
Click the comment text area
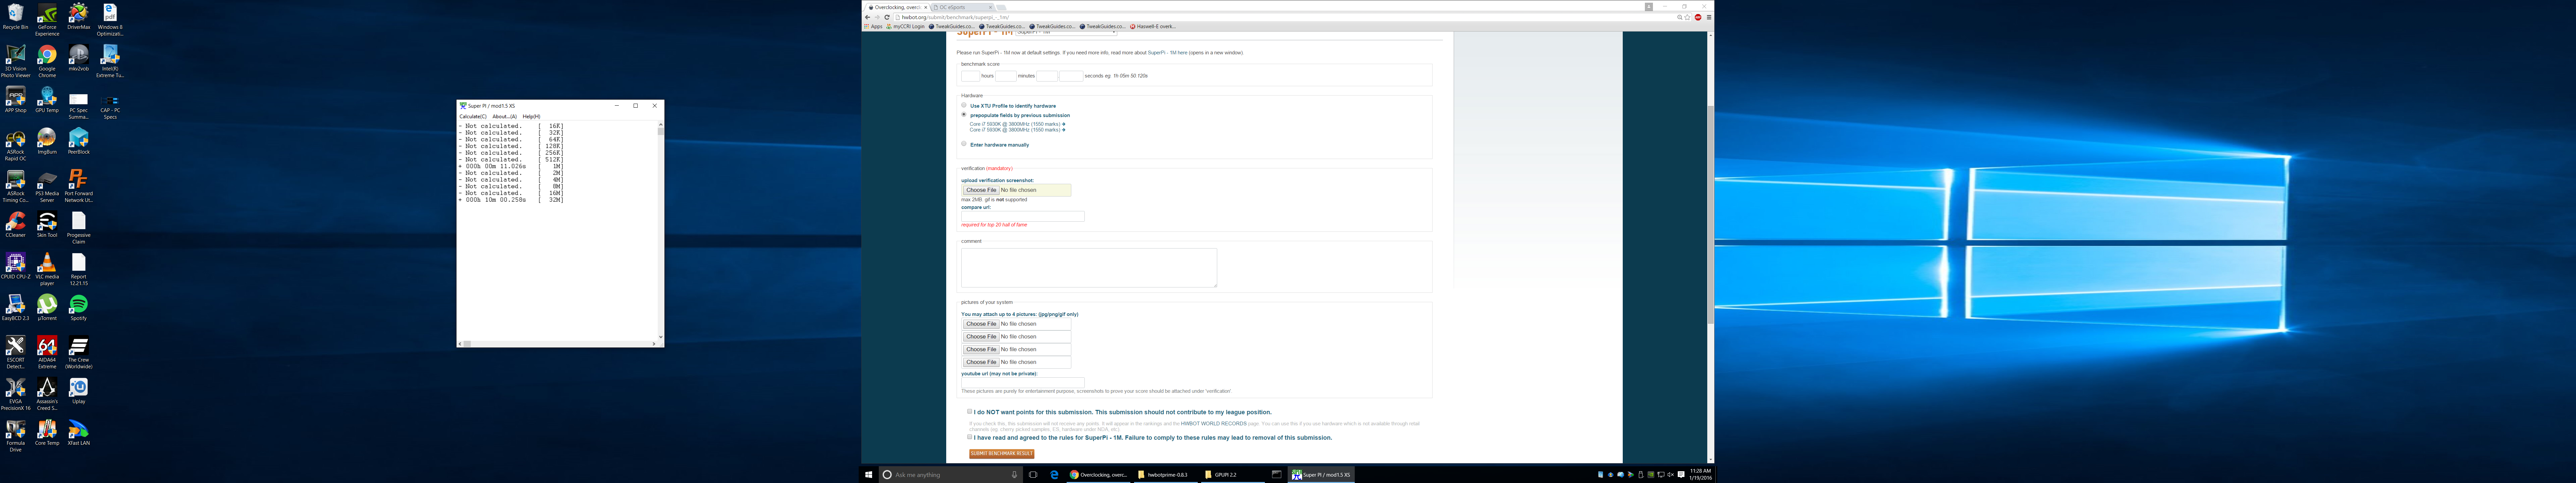point(1089,268)
